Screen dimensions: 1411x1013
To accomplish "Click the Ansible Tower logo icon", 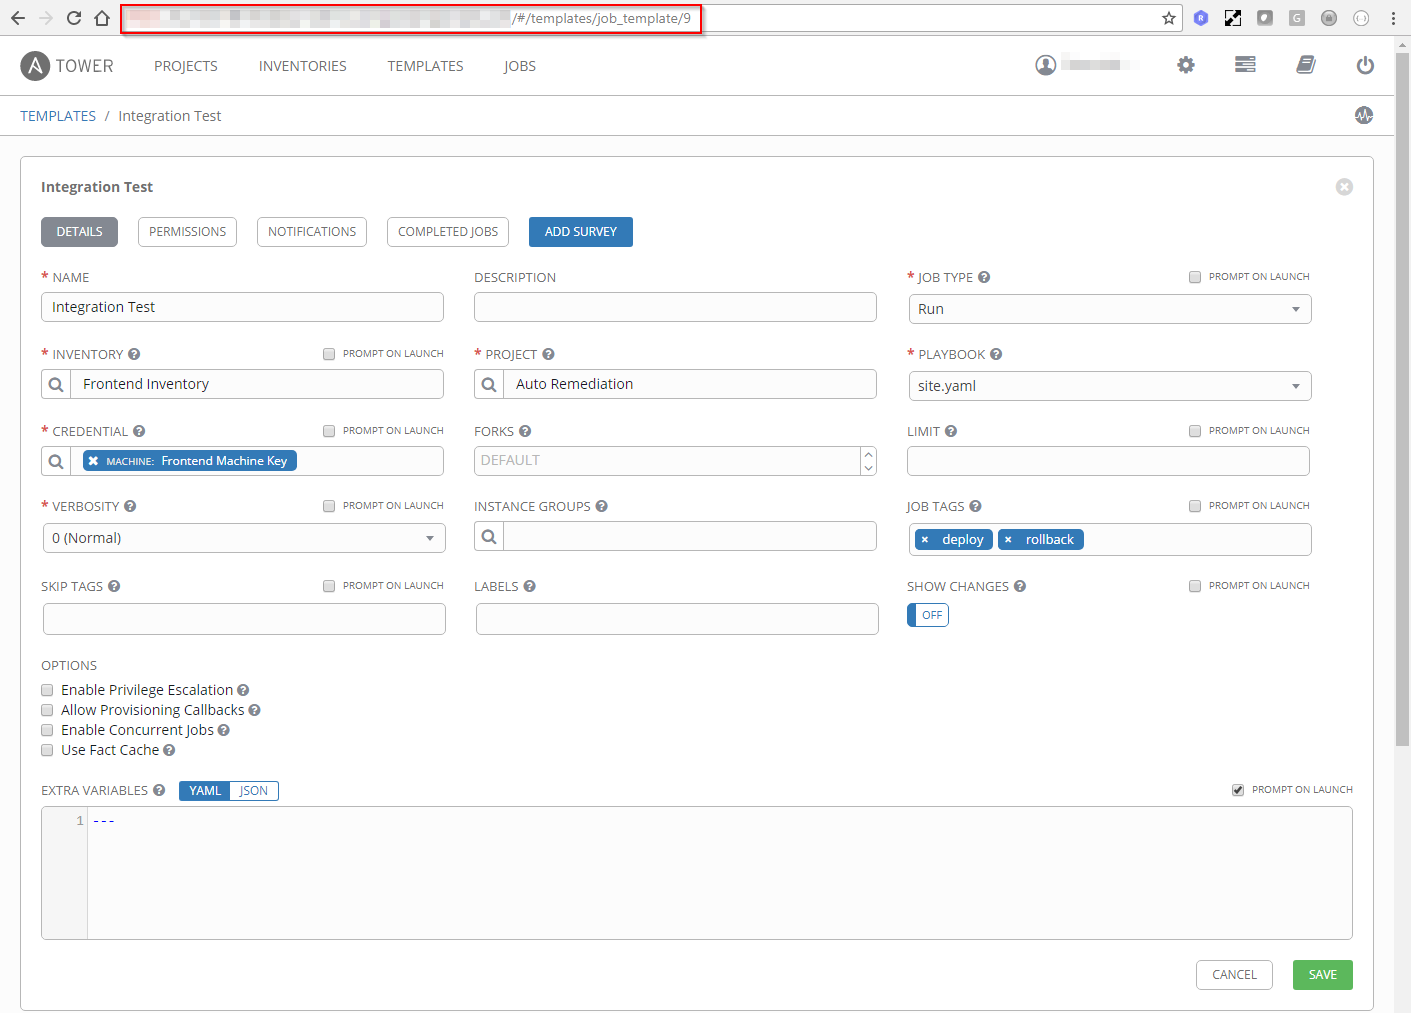I will pos(35,66).
